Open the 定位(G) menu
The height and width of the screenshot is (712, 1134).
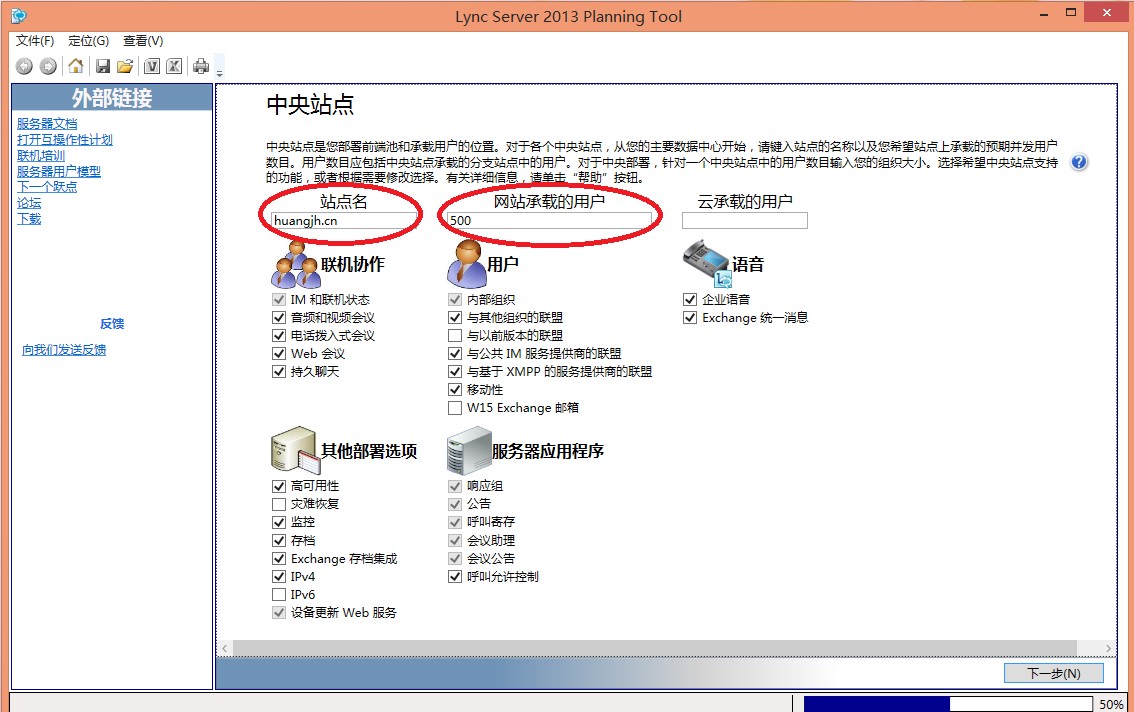pyautogui.click(x=88, y=41)
